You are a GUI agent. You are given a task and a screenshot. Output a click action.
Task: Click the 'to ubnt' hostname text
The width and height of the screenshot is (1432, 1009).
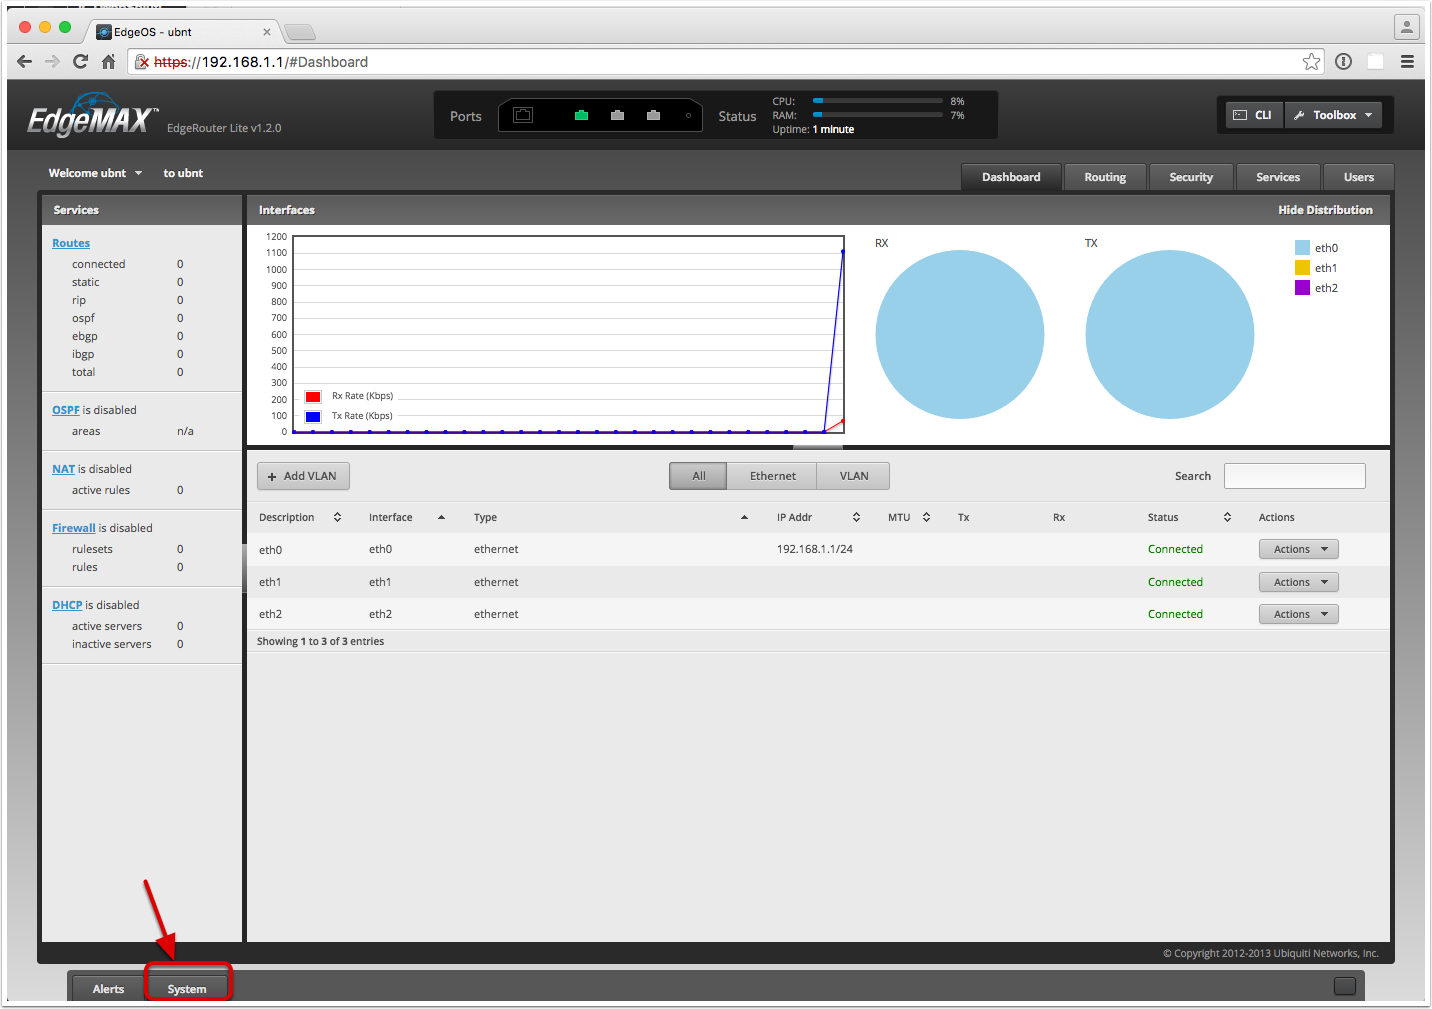tap(183, 173)
